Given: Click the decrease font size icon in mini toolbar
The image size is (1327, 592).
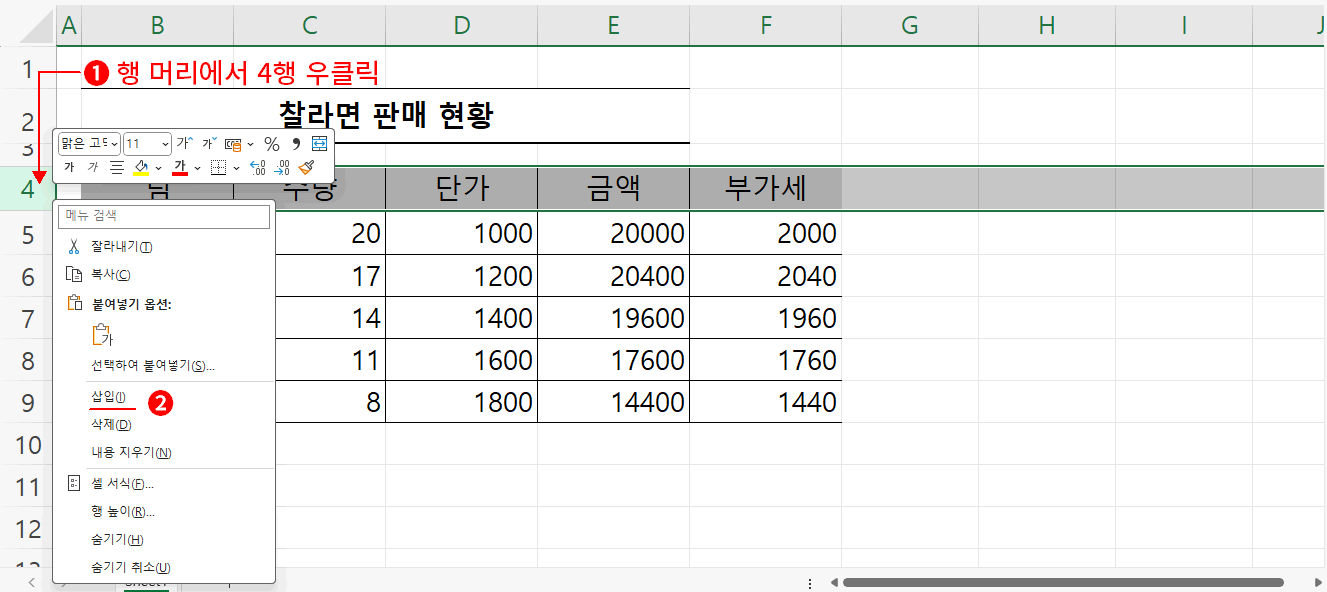Looking at the screenshot, I should click(209, 144).
